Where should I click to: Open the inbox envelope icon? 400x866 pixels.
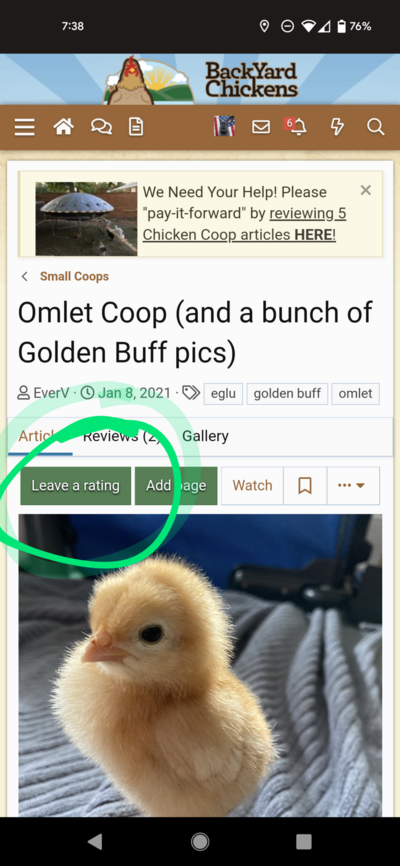pos(261,128)
